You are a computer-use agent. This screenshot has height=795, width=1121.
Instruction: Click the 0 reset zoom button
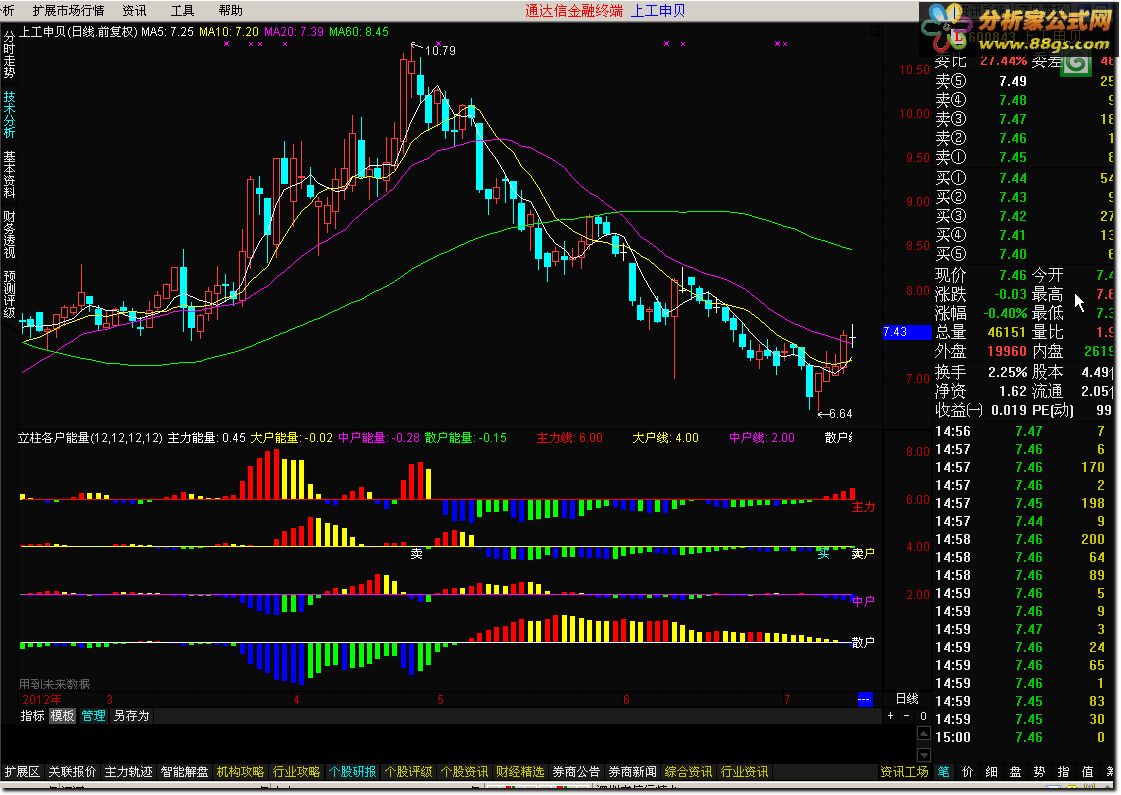pyautogui.click(x=923, y=716)
